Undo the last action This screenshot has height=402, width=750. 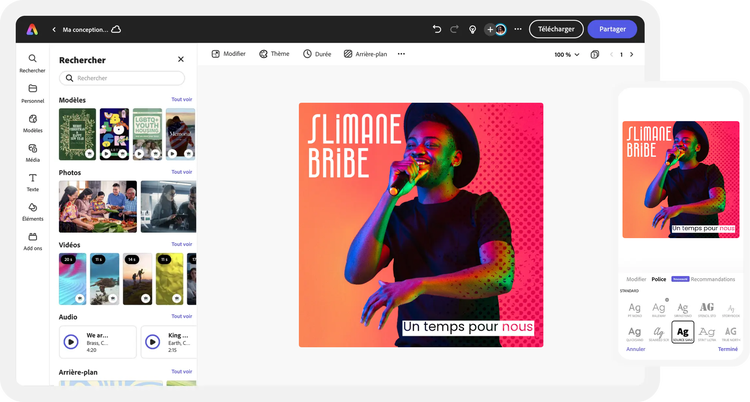click(437, 29)
